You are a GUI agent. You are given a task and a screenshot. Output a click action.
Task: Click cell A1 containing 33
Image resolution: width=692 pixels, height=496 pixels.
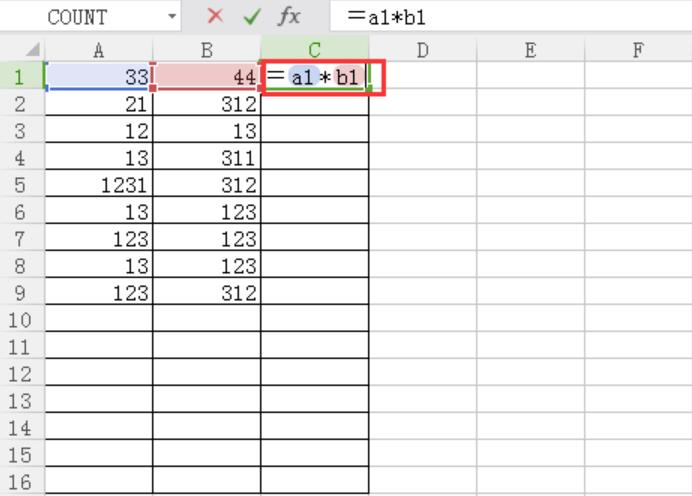[99, 75]
